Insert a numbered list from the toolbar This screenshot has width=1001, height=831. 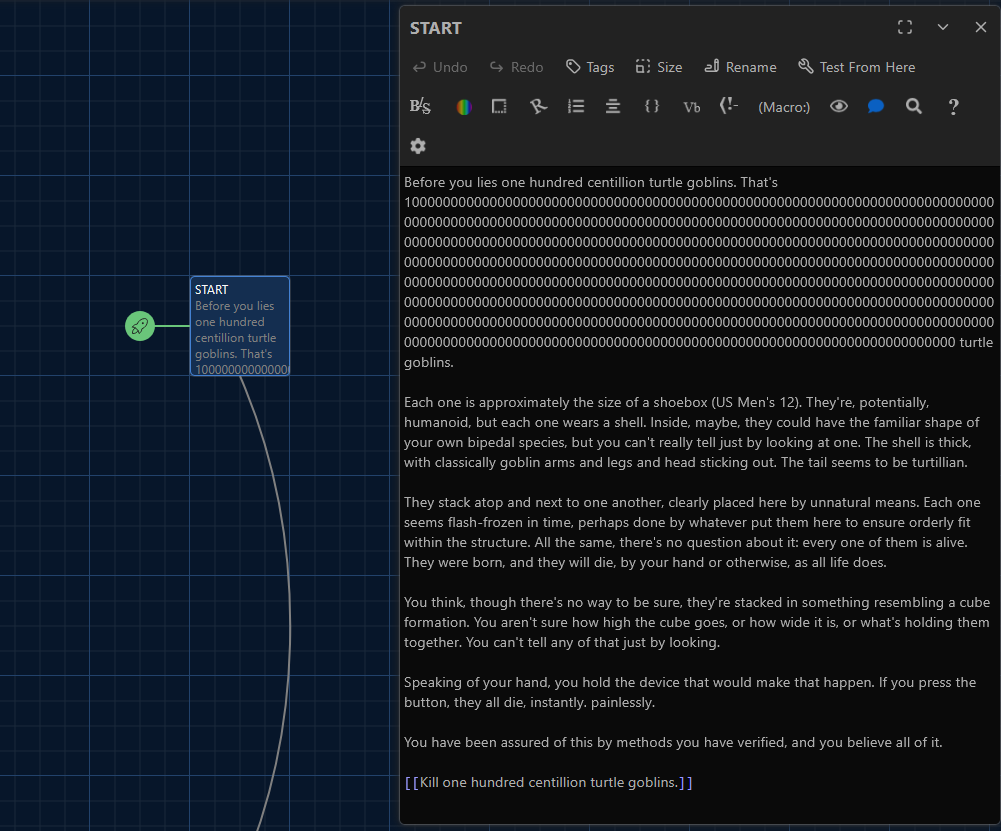[x=576, y=107]
